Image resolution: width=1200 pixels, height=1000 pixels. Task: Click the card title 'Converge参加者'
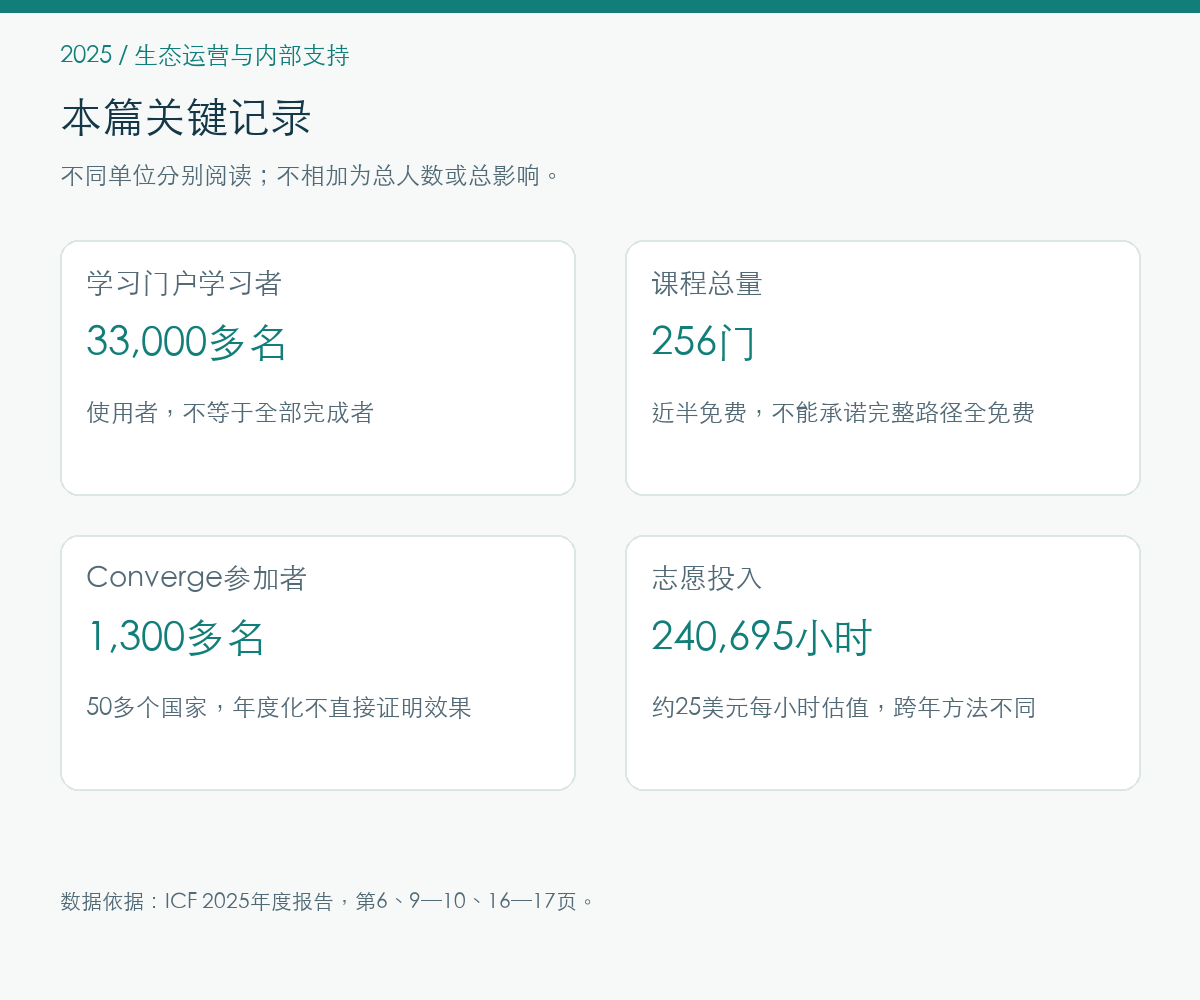click(197, 578)
